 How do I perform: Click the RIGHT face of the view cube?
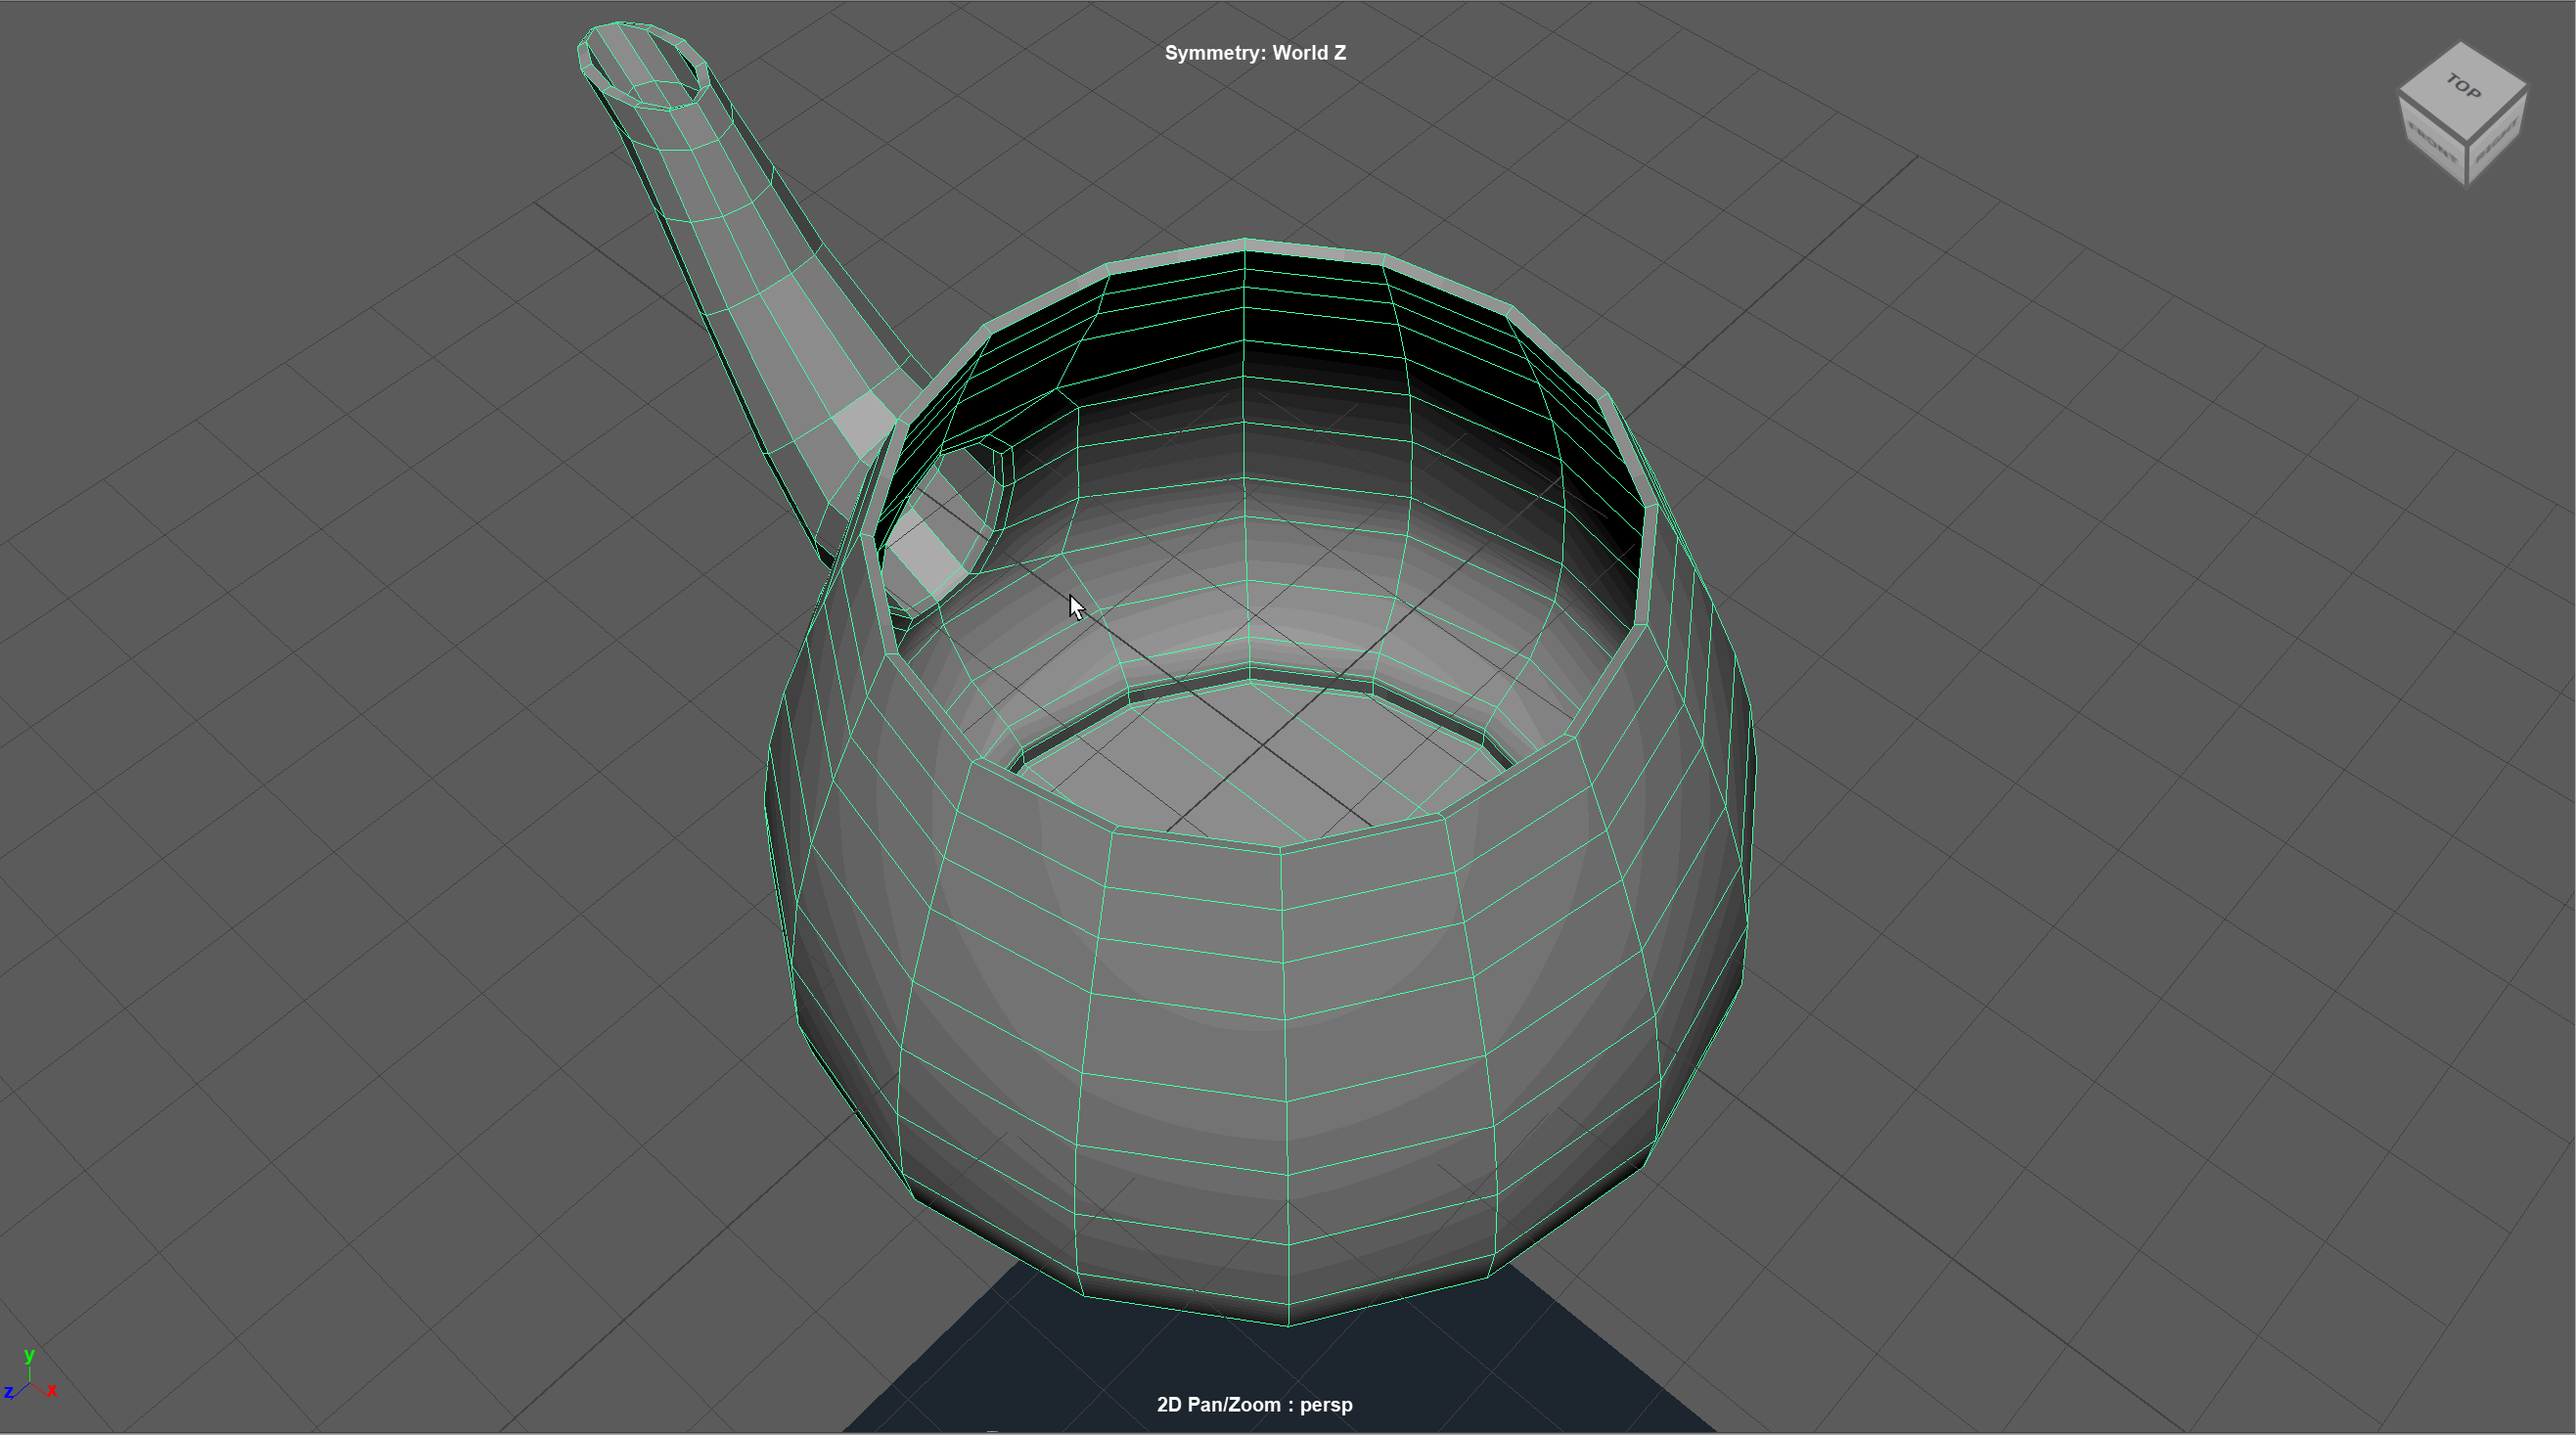[x=2499, y=139]
